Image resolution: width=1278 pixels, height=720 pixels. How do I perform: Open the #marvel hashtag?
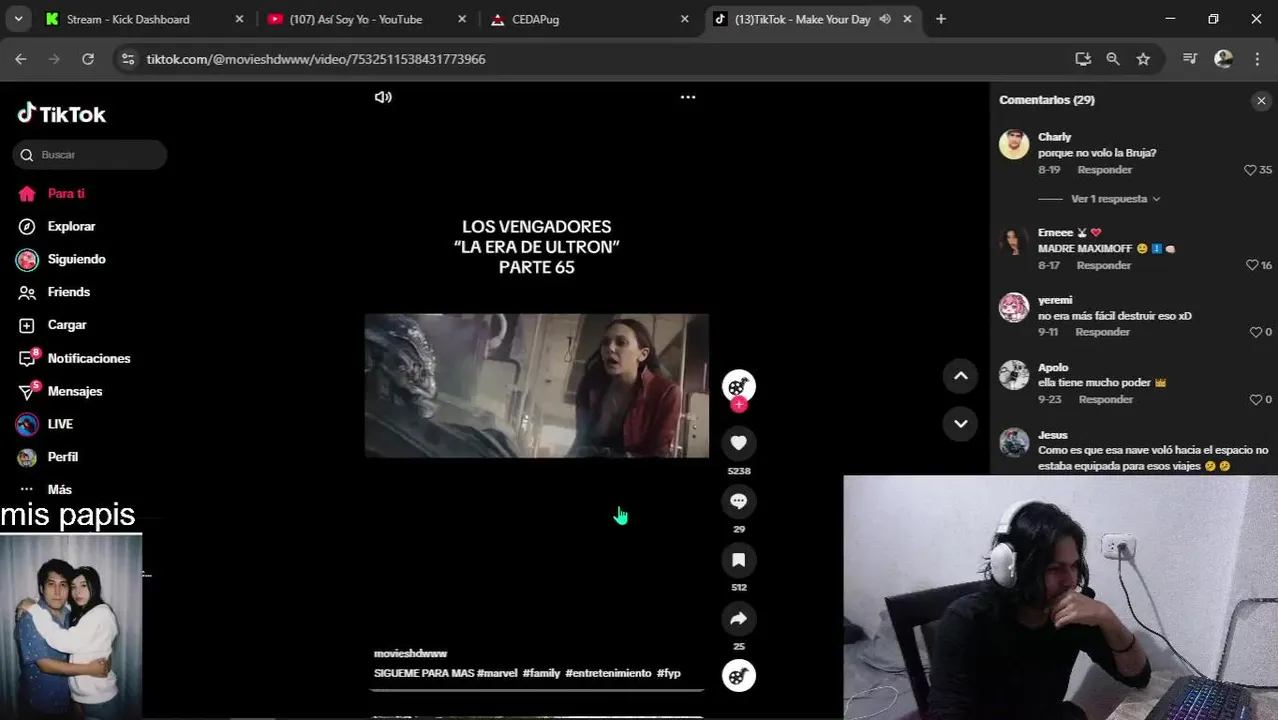coord(497,673)
